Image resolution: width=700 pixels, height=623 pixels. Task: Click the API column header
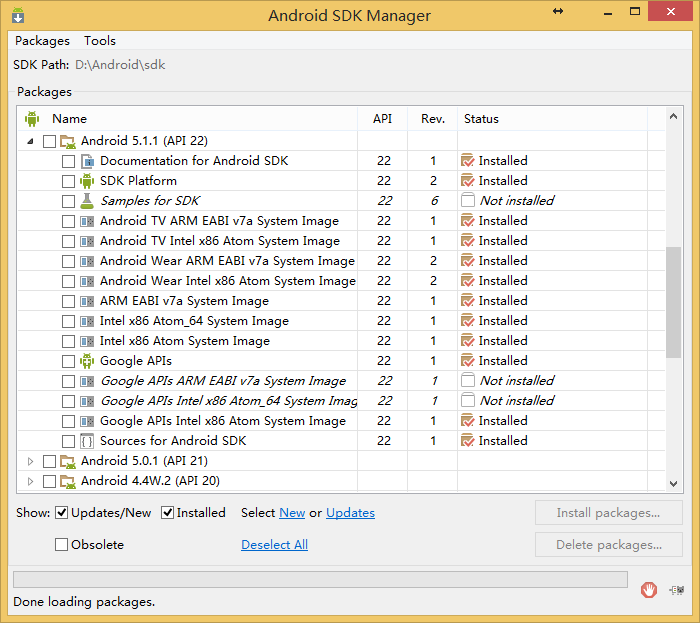click(x=383, y=119)
